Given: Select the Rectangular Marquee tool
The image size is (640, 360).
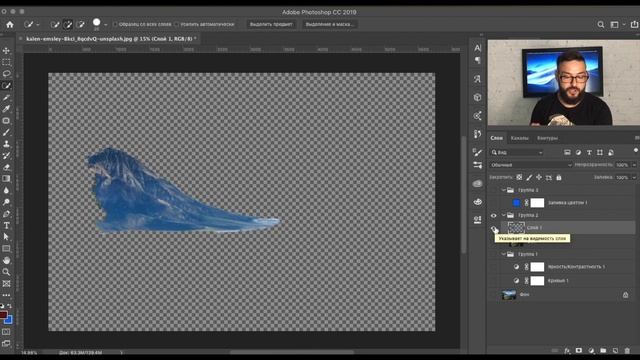Looking at the screenshot, I should [x=6, y=62].
